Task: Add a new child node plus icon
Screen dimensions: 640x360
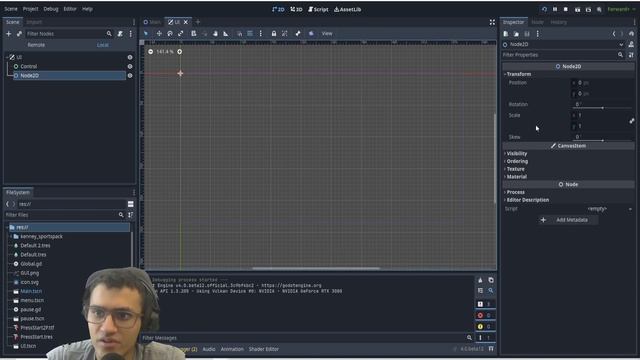Action: pos(9,34)
